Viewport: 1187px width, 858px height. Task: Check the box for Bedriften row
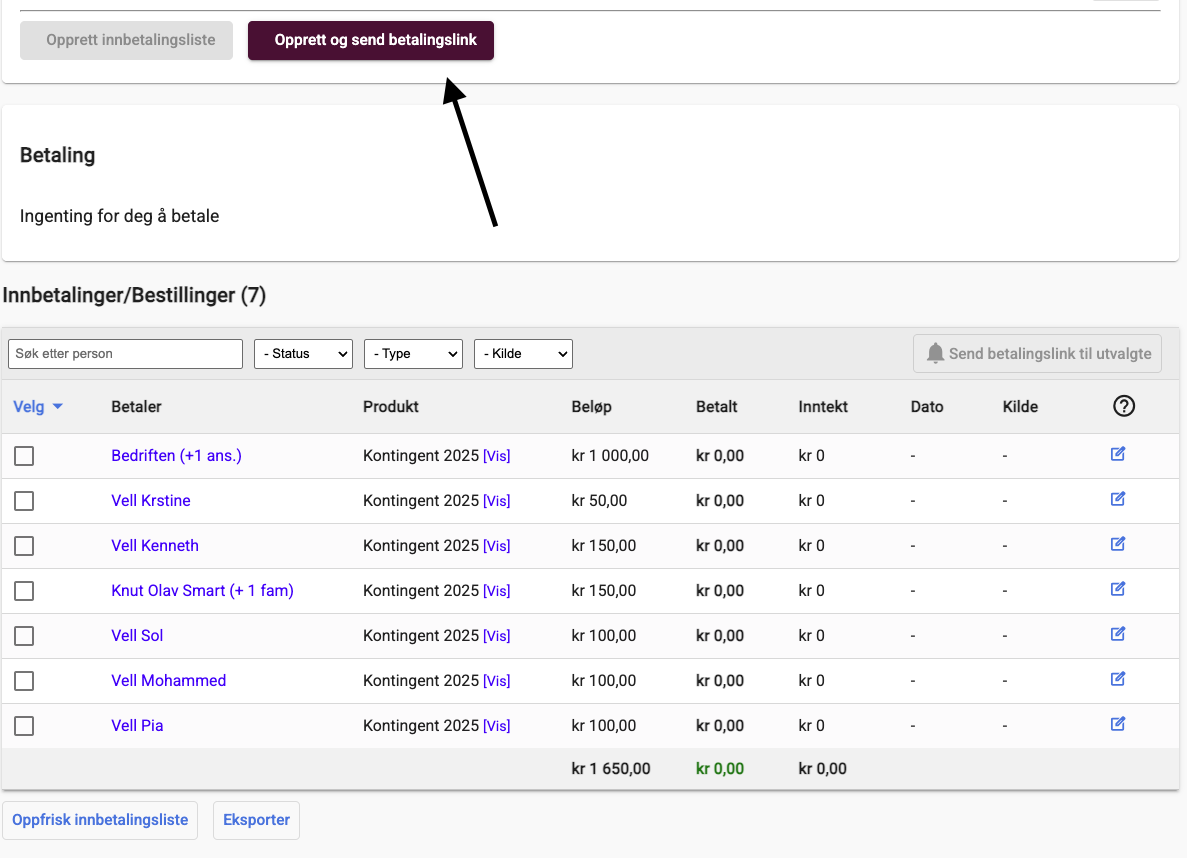click(x=24, y=456)
